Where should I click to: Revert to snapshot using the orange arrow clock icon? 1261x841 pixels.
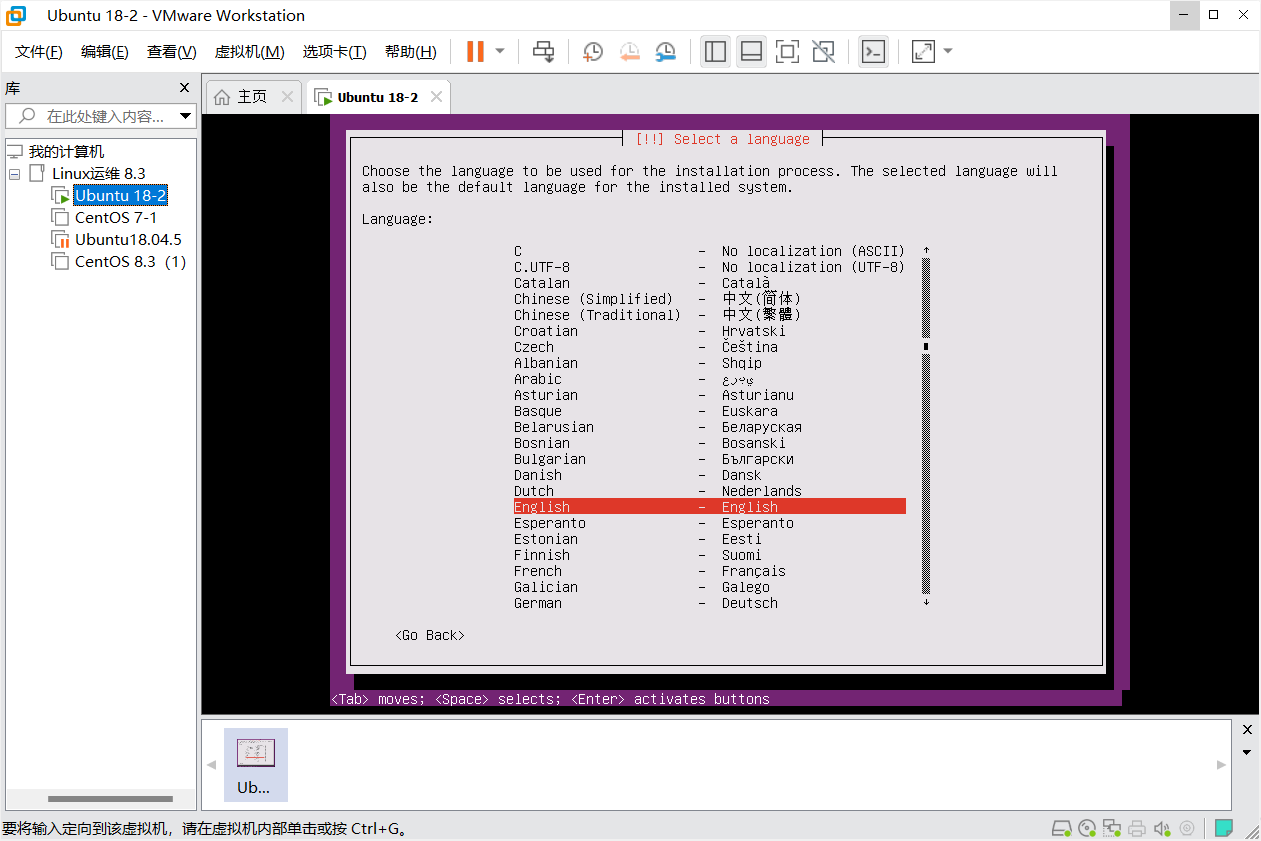pyautogui.click(x=629, y=52)
